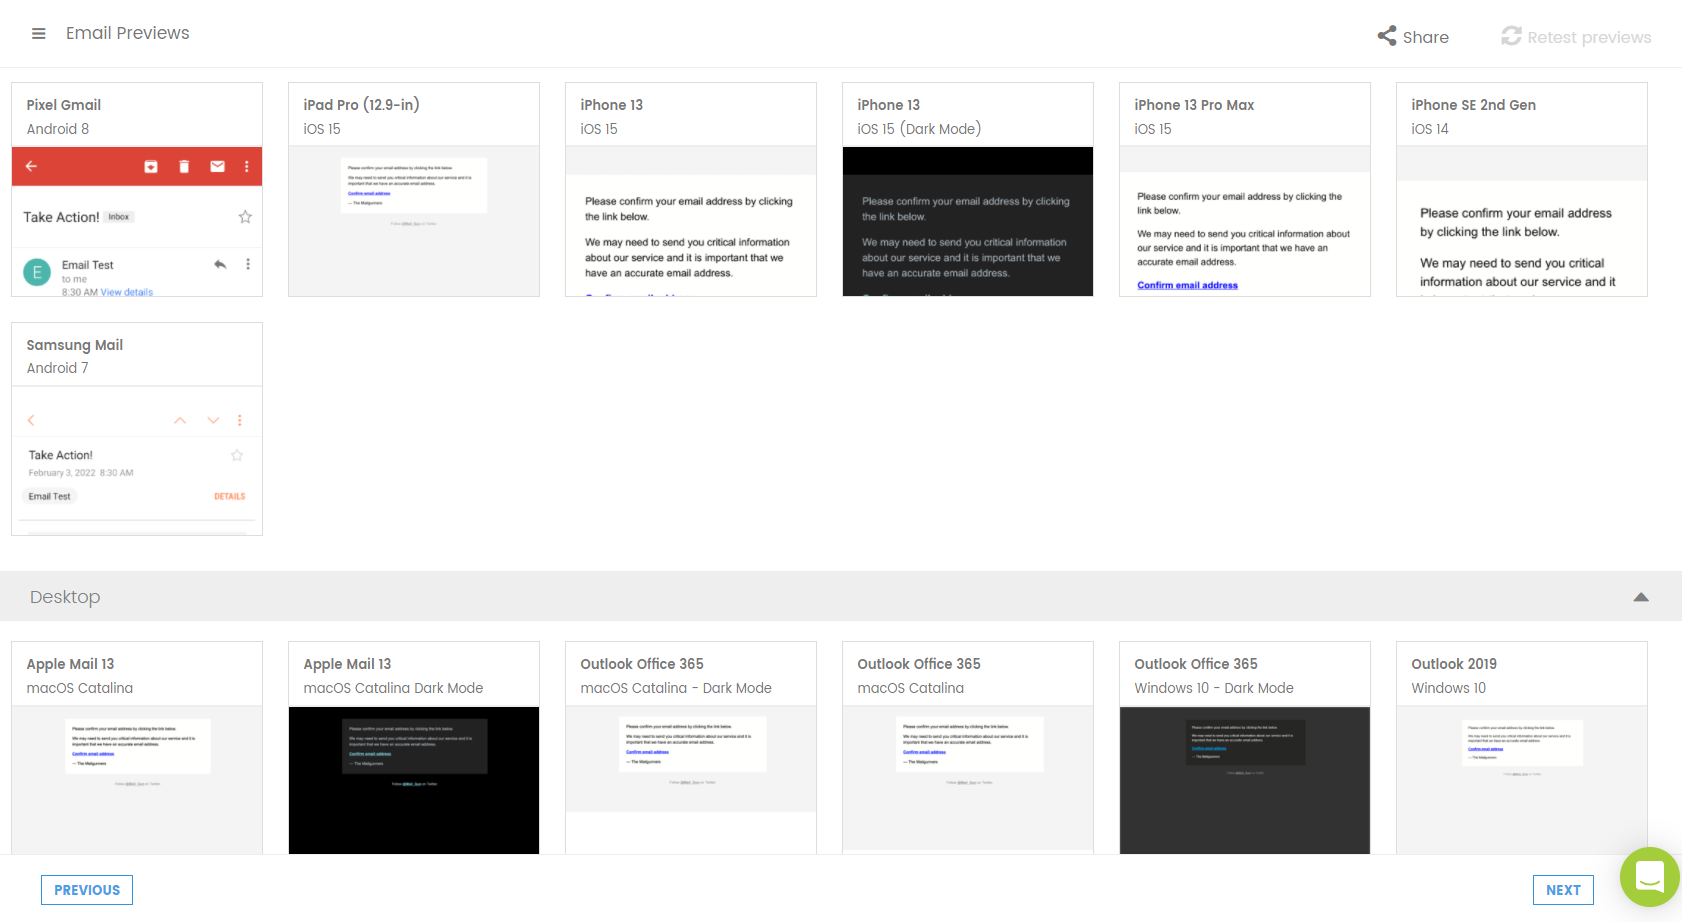
Task: Click the Retest previews label
Action: (x=1589, y=37)
